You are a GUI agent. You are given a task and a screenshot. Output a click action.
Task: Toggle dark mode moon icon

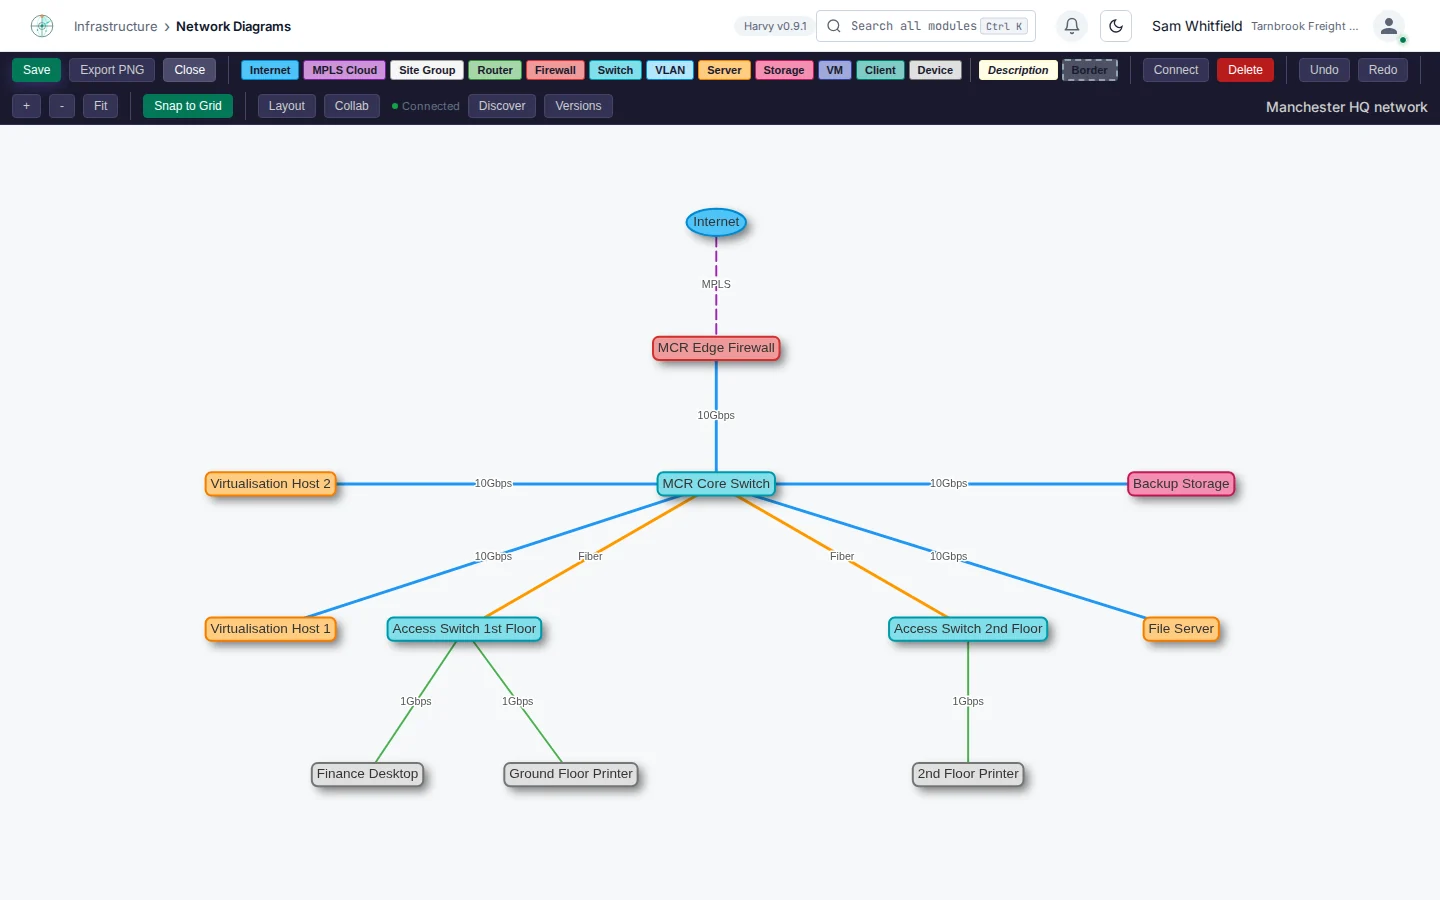1116,26
